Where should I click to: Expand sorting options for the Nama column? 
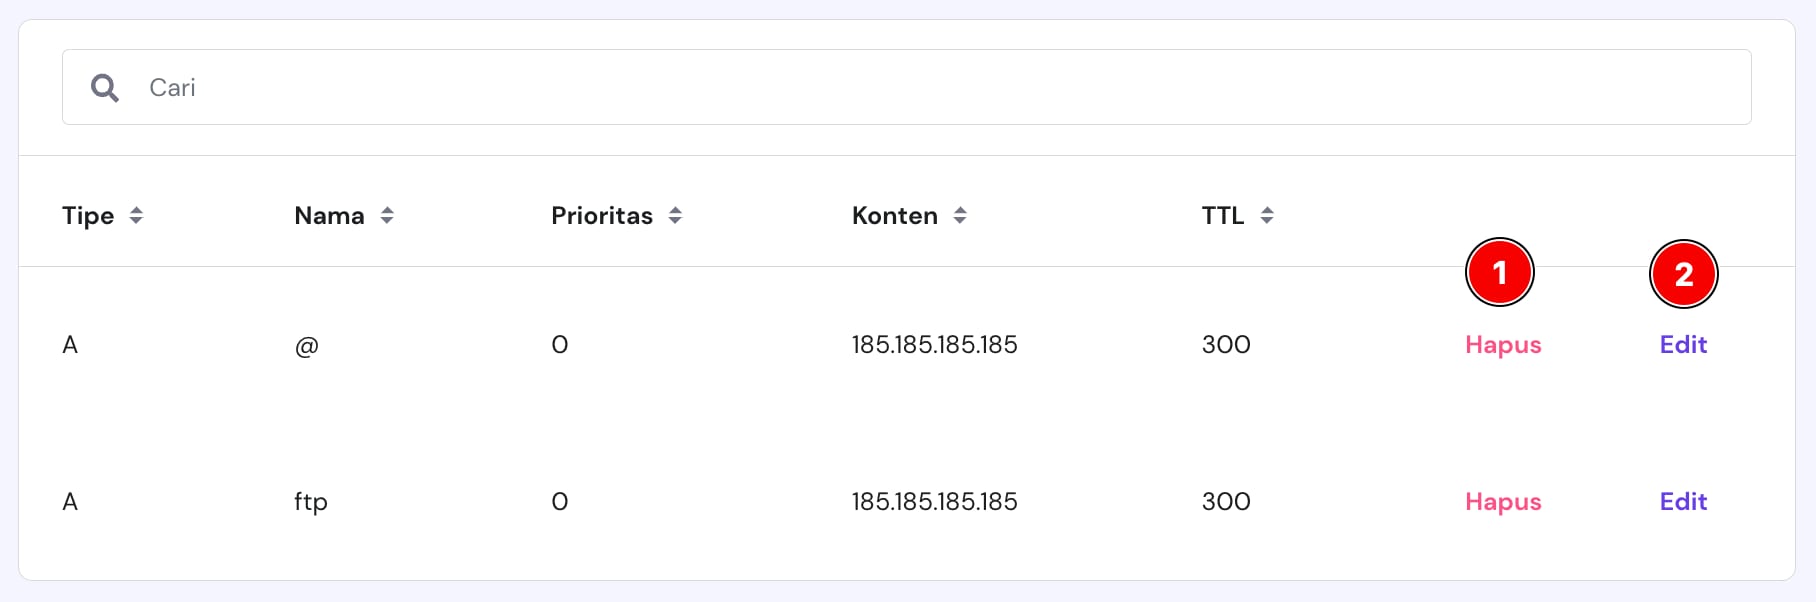coord(388,215)
